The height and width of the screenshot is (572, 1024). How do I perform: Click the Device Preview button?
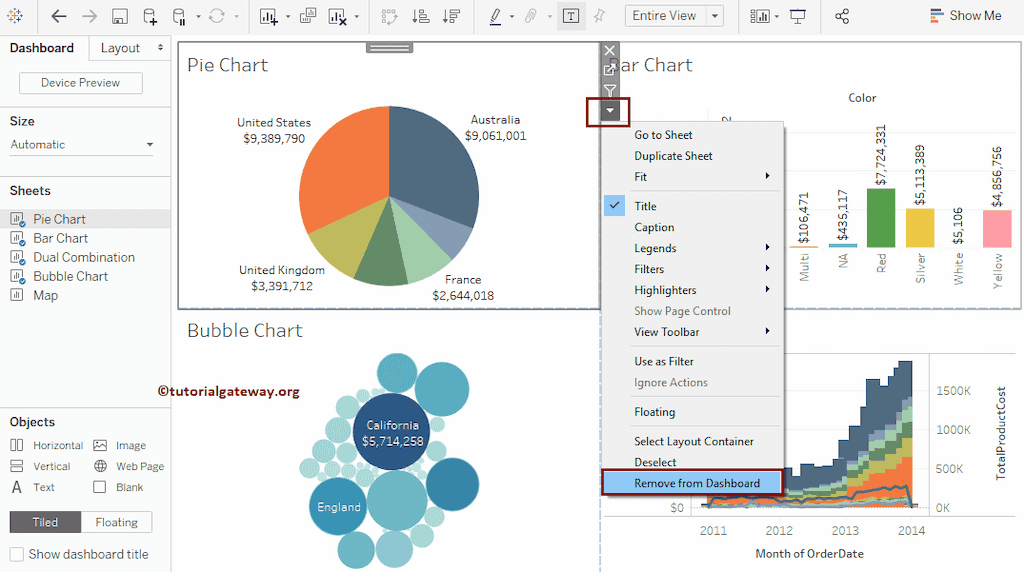[x=80, y=83]
